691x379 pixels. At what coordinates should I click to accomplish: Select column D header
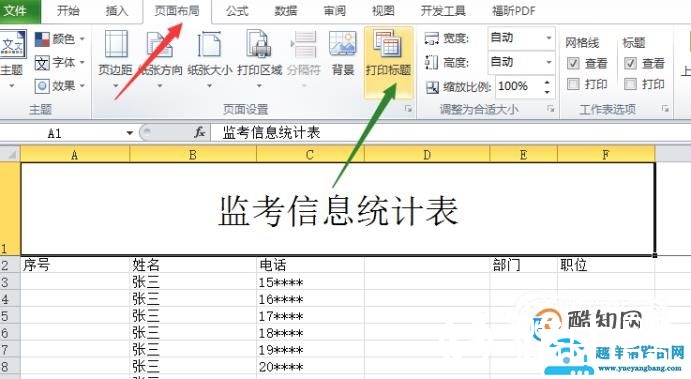point(427,155)
